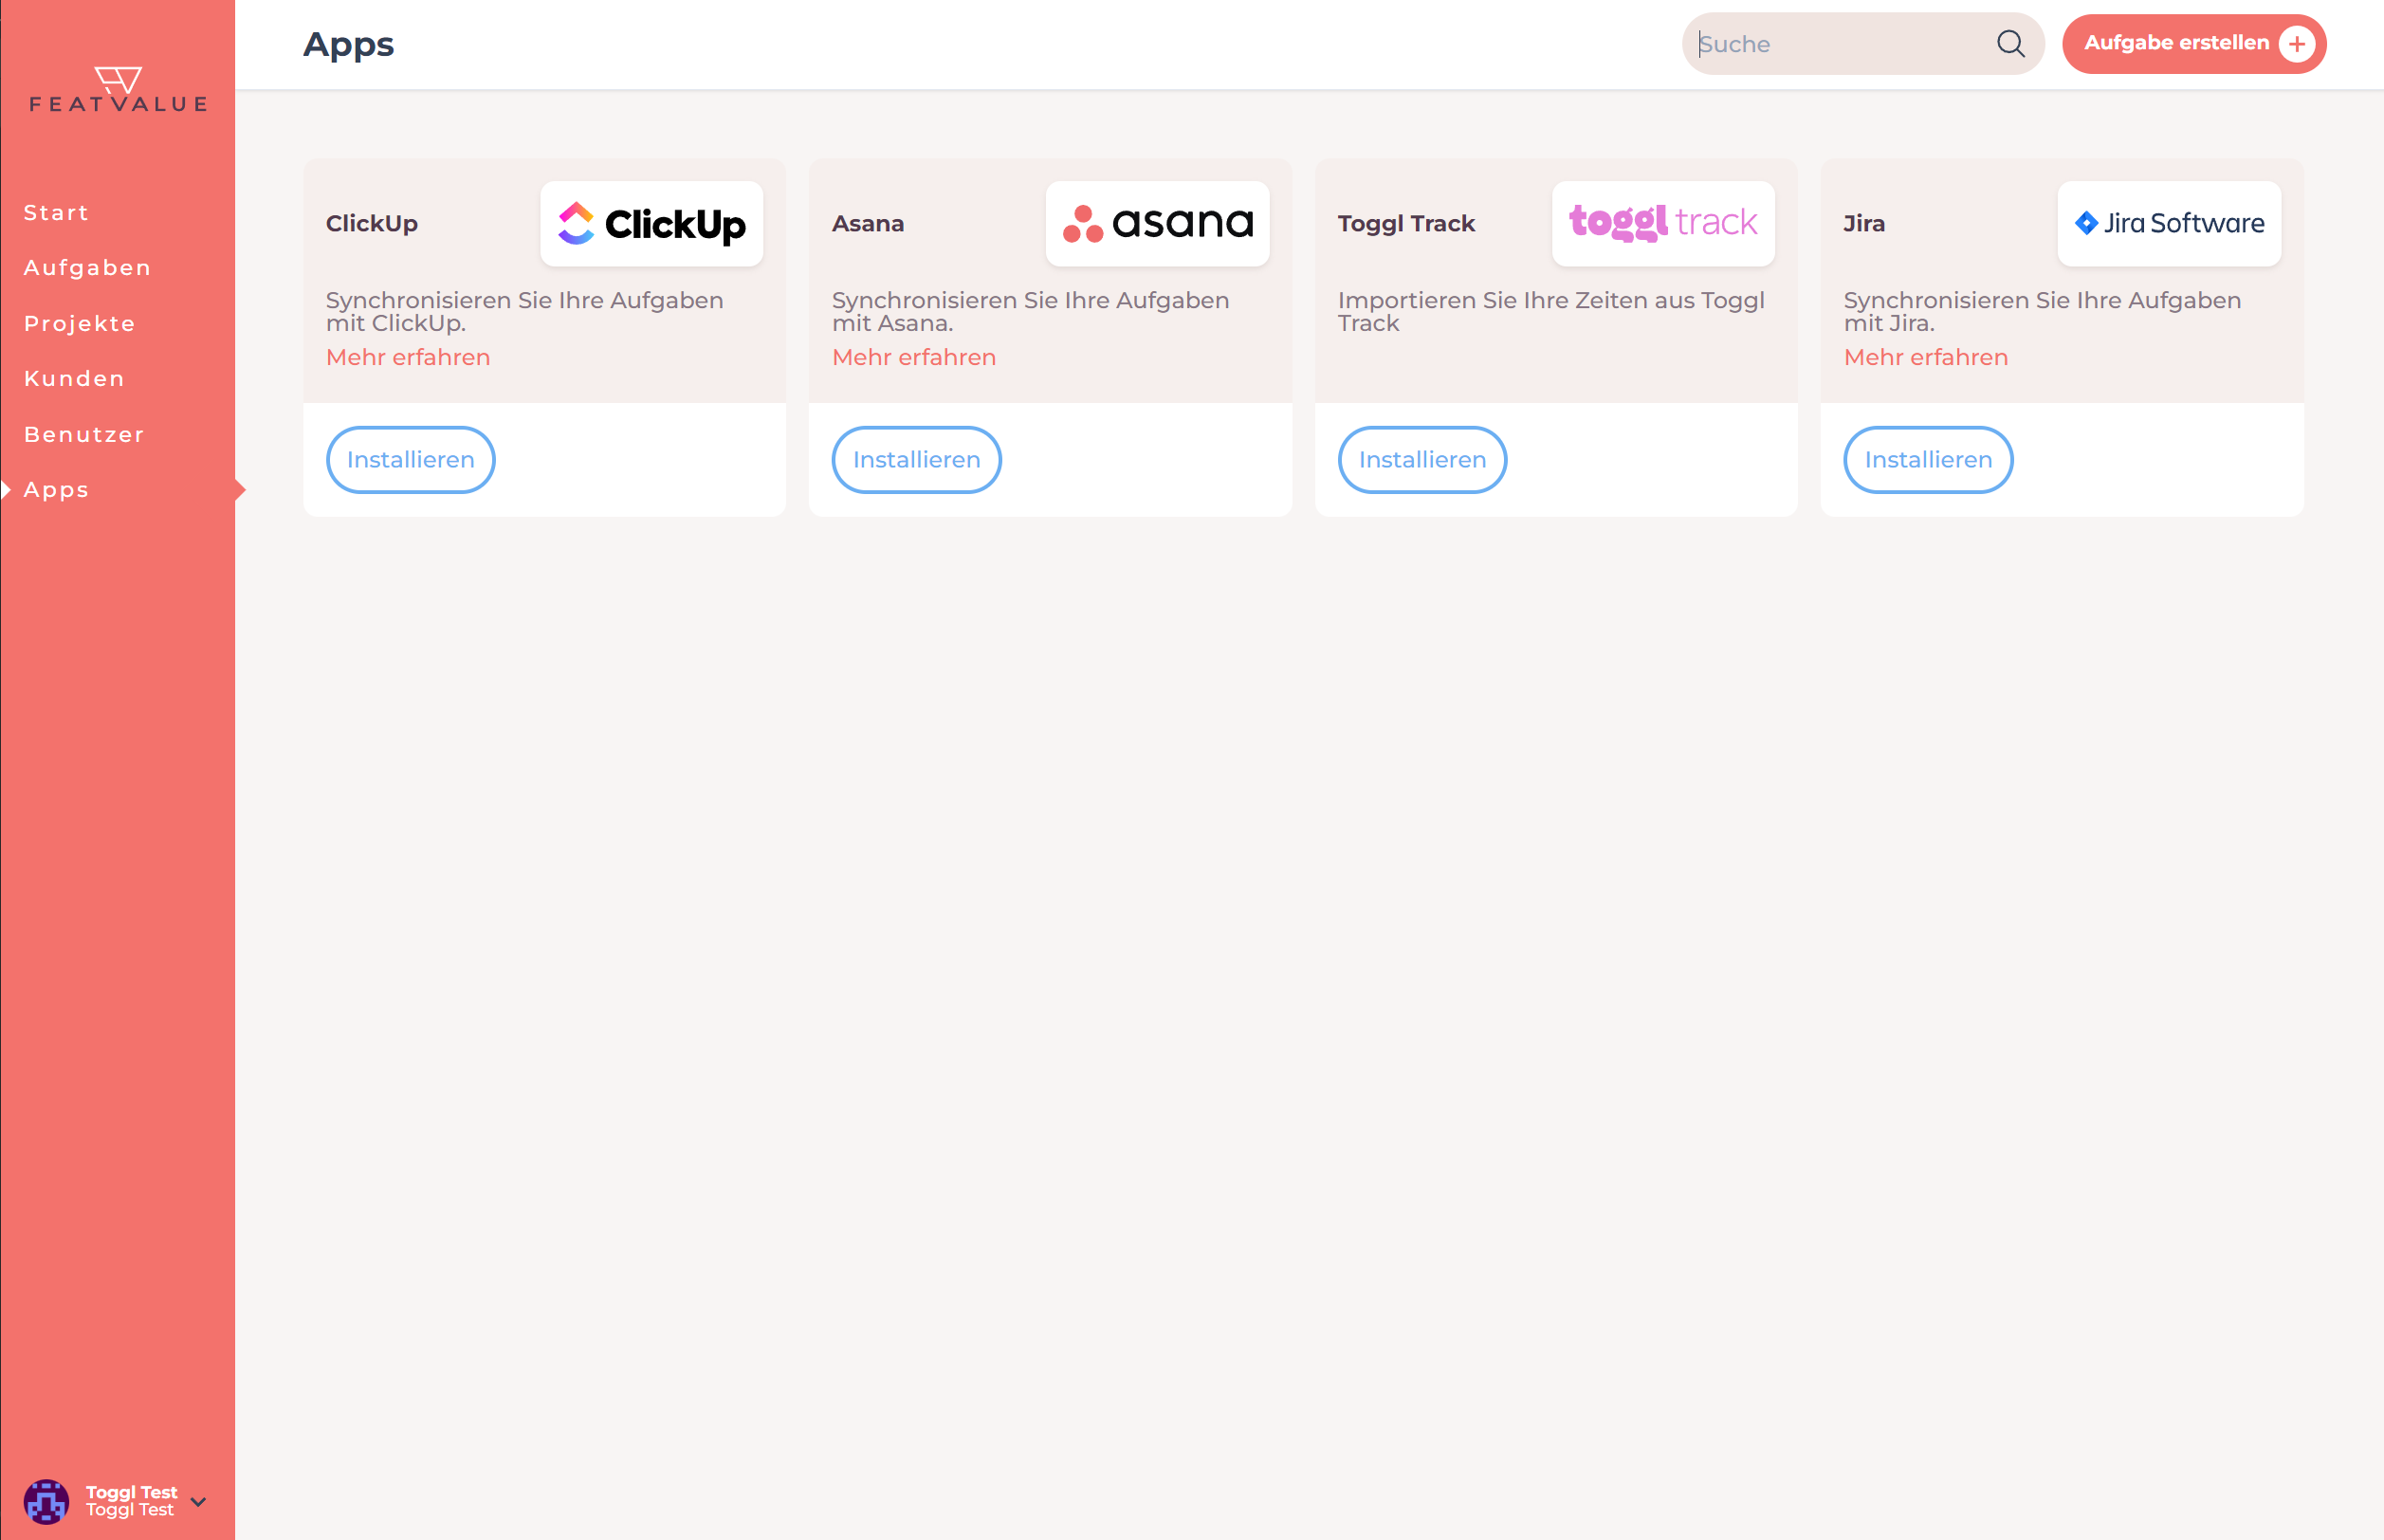
Task: Click the ClickUp app icon
Action: coord(650,223)
